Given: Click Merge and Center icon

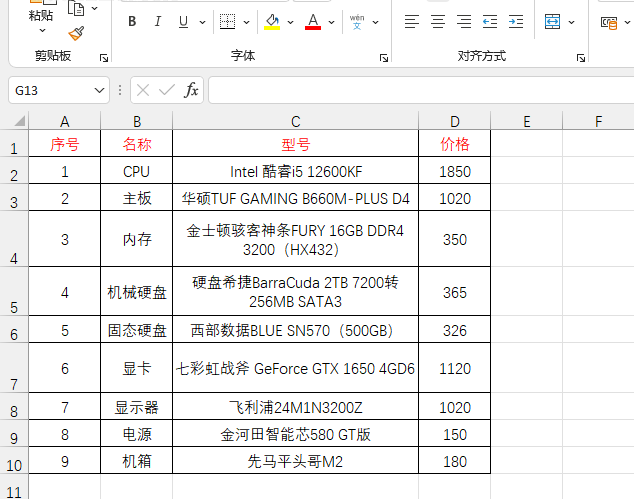Looking at the screenshot, I should (552, 21).
